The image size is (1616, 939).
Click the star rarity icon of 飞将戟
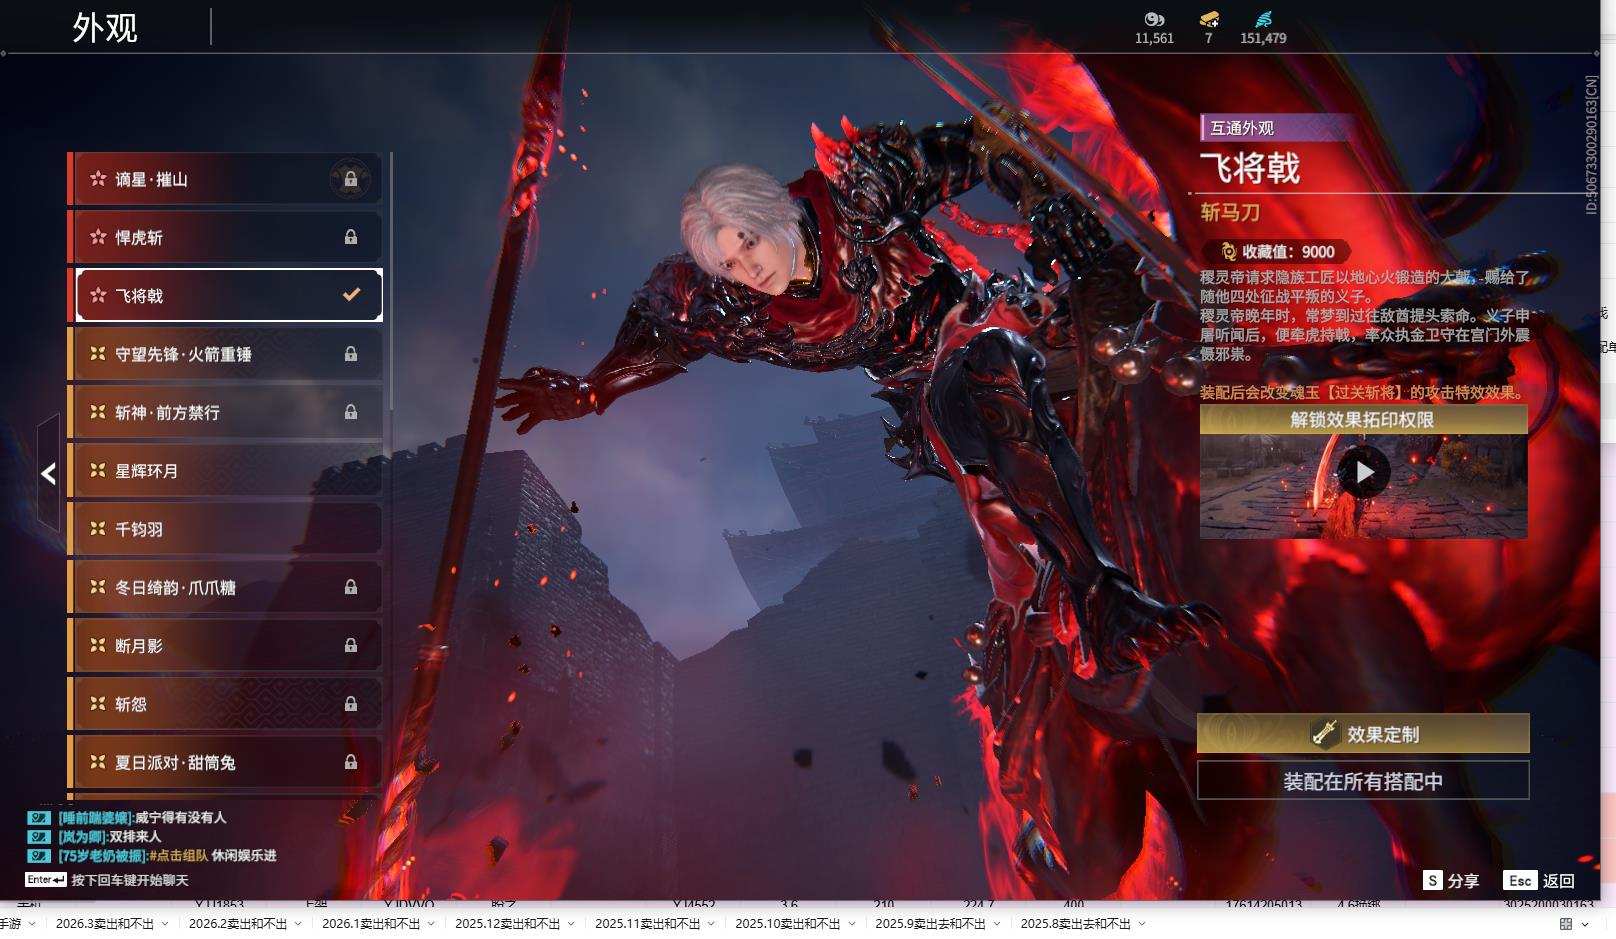point(98,295)
